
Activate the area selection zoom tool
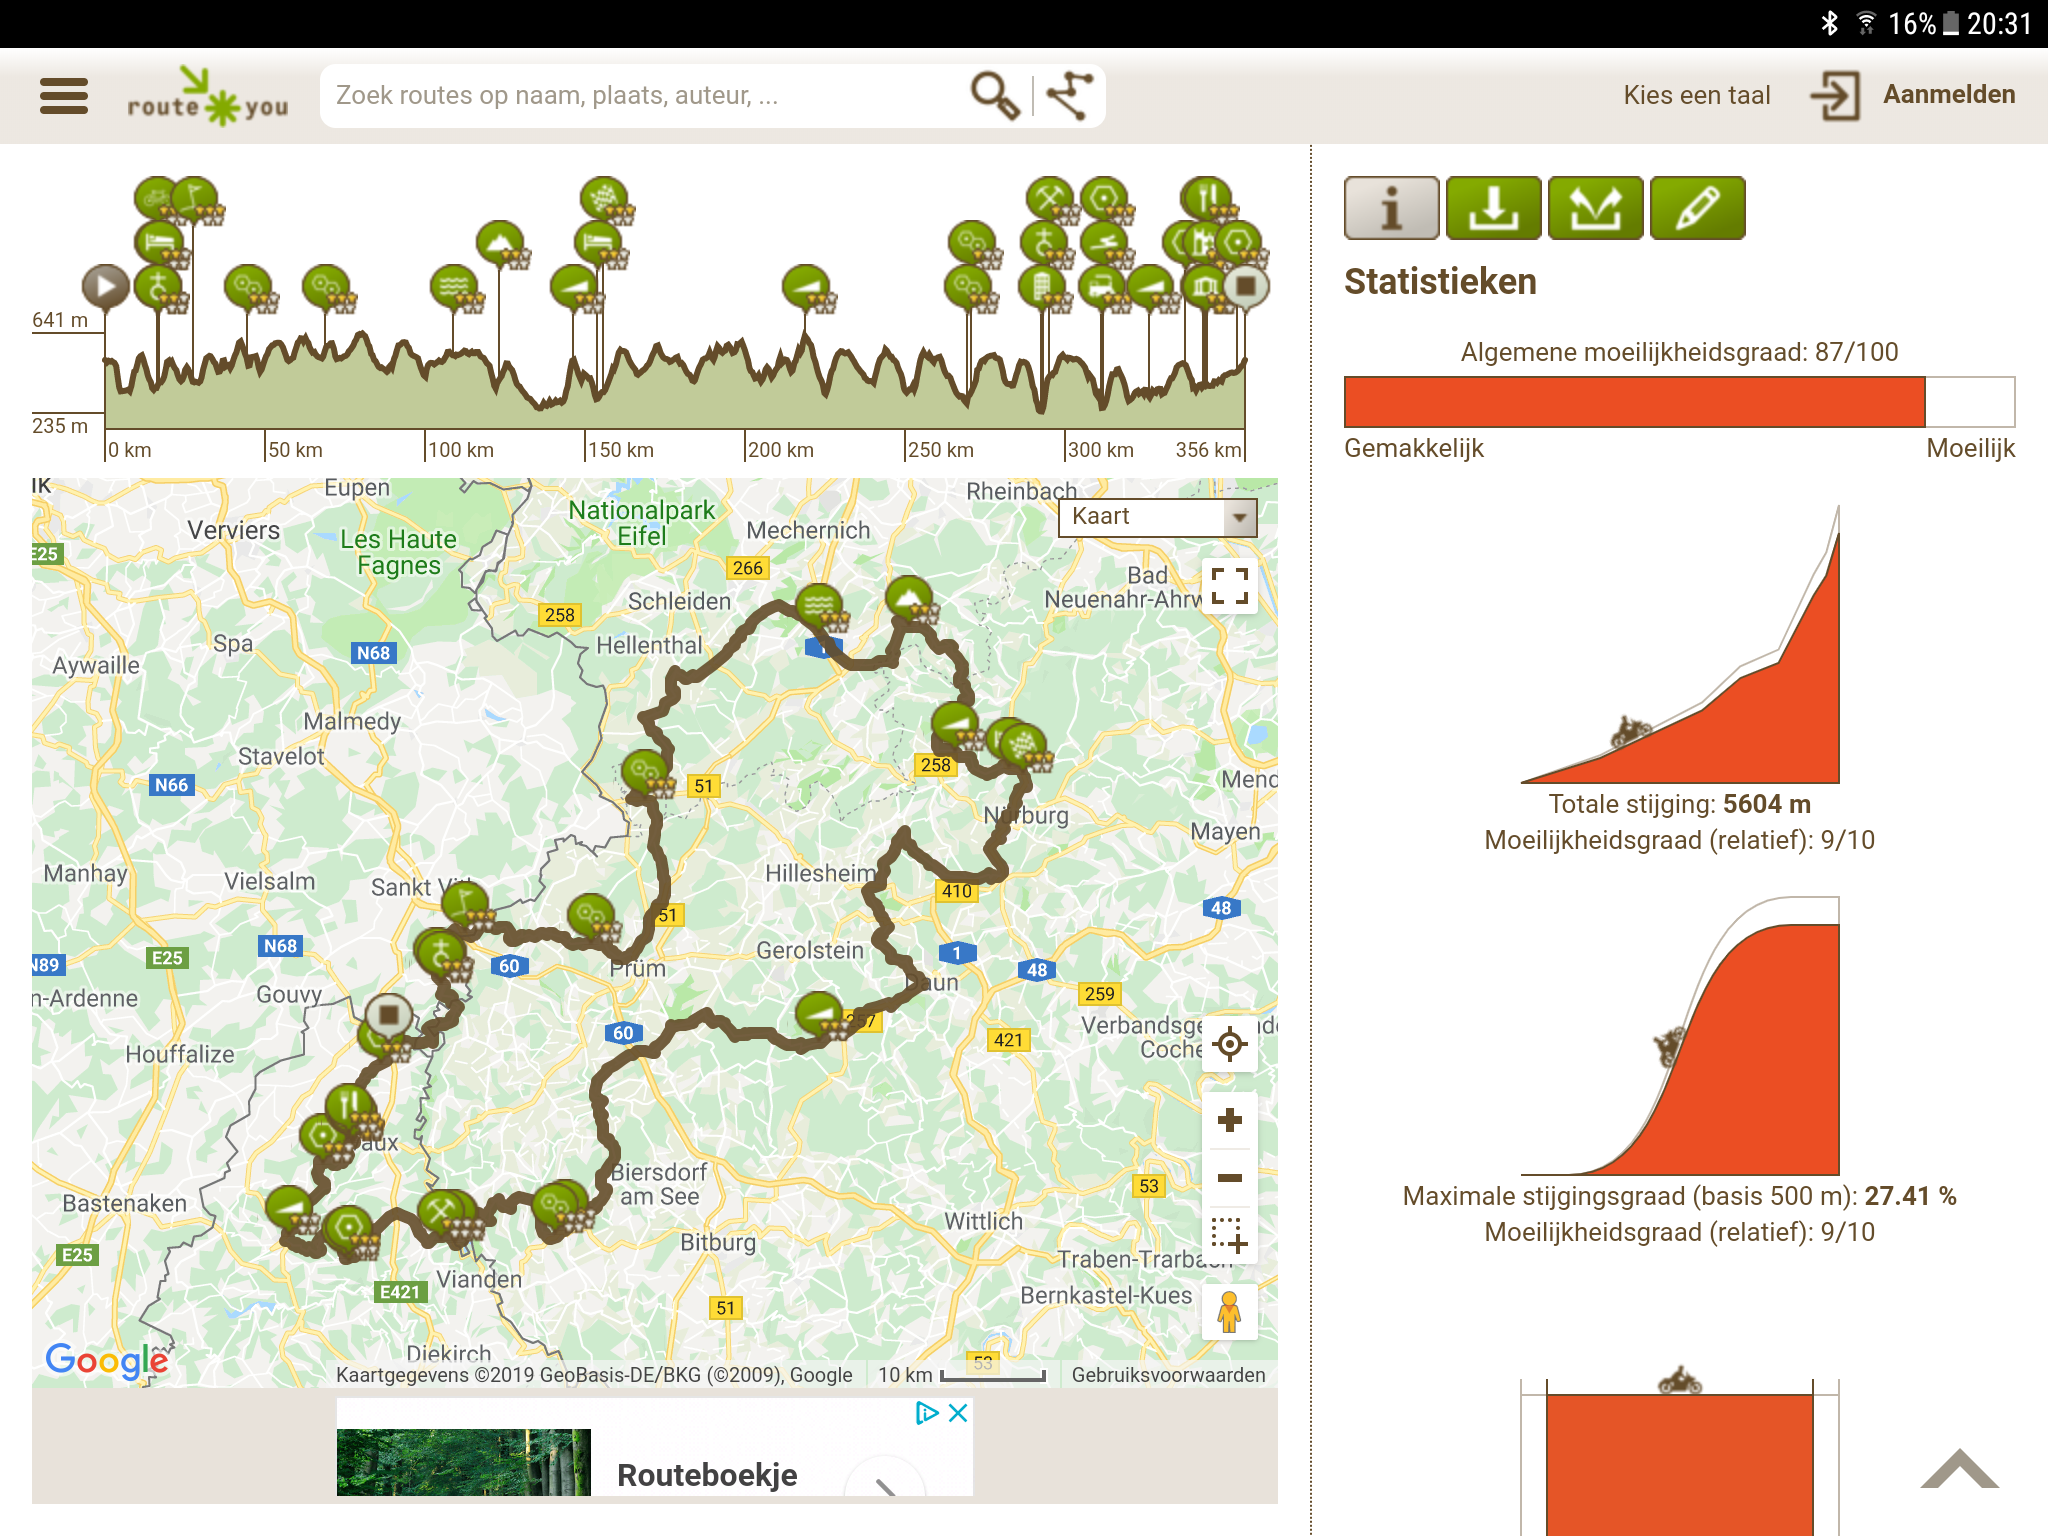coord(1229,1236)
